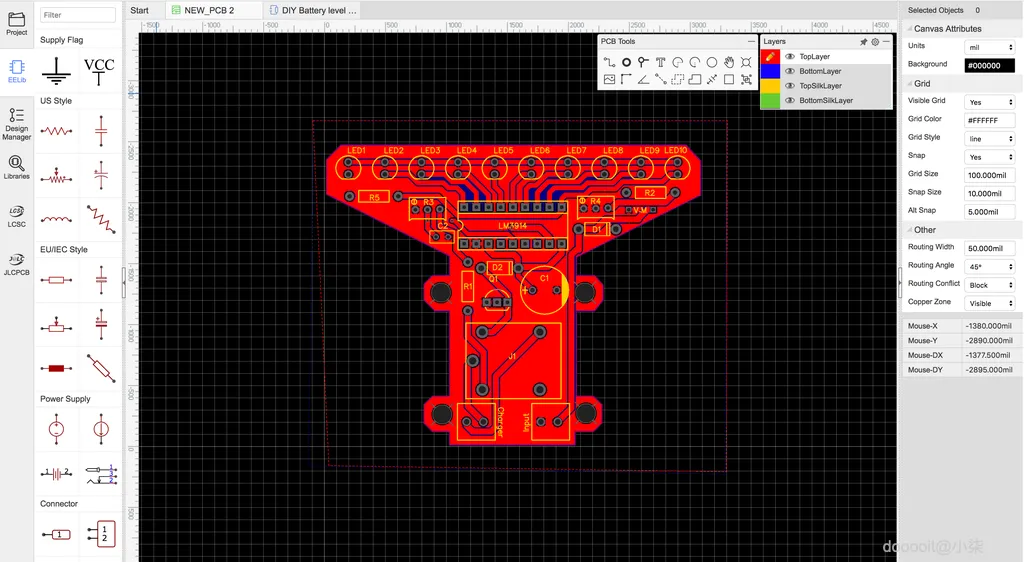Open the Routing Angle dropdown
The height and width of the screenshot is (562, 1024).
(x=989, y=266)
